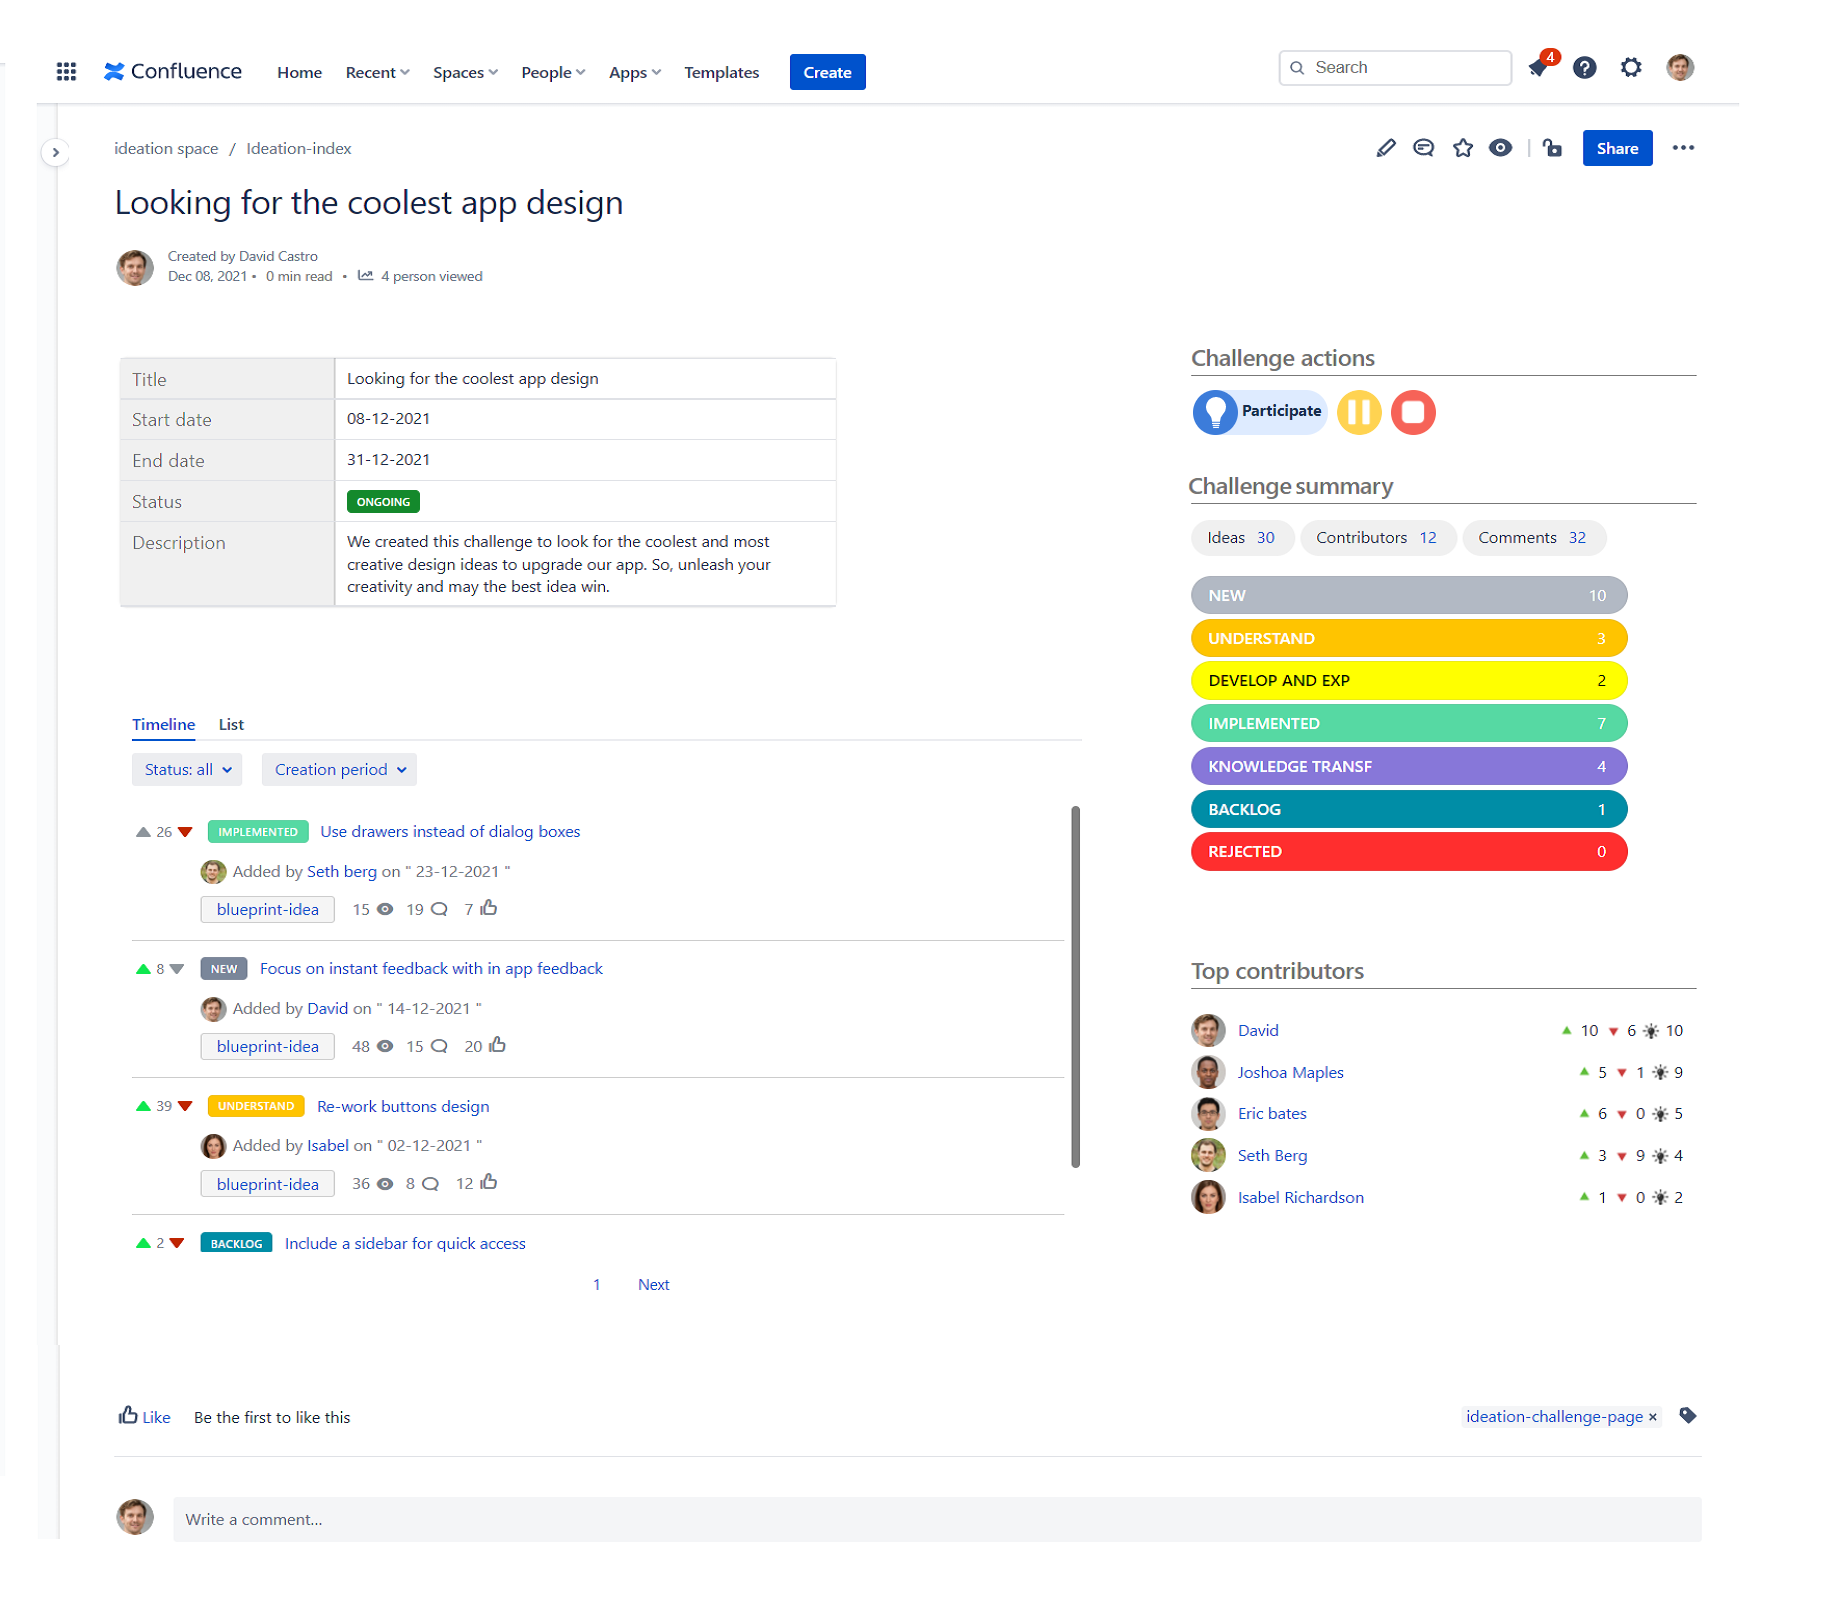Open the page edit pencil icon
Viewport: 1840px width, 1600px height.
[x=1385, y=147]
